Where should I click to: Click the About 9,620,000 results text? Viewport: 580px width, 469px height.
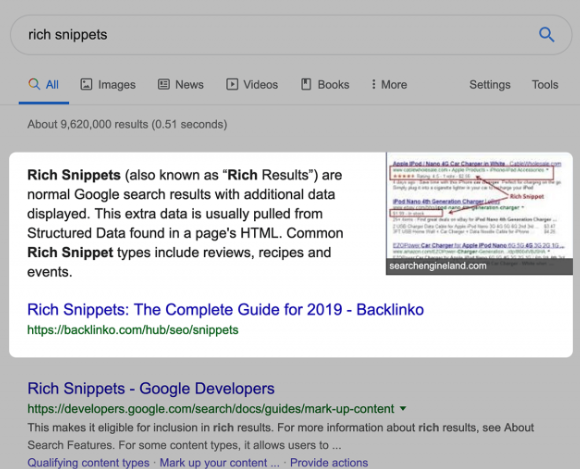pos(127,124)
